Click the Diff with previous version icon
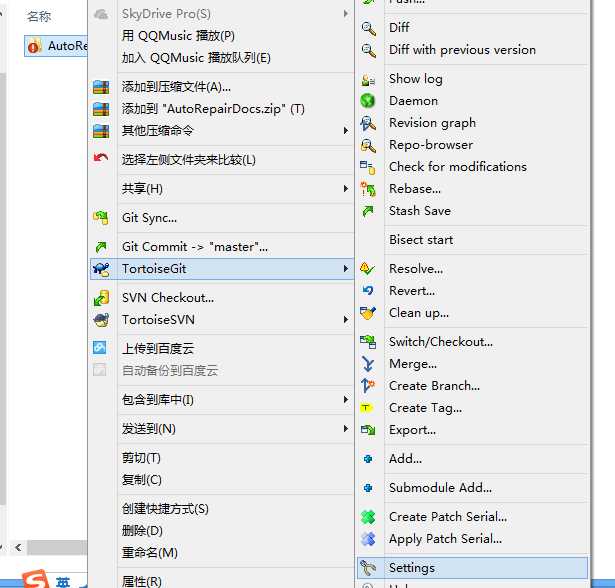The height and width of the screenshot is (588, 615). (368, 50)
